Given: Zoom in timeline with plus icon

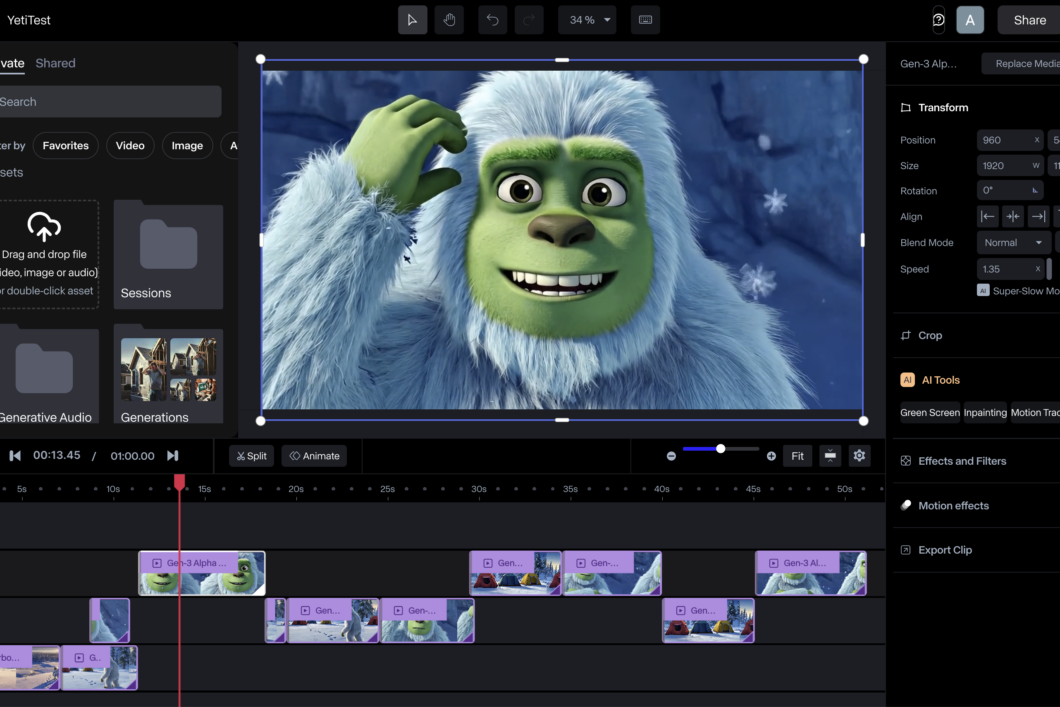Looking at the screenshot, I should 771,456.
